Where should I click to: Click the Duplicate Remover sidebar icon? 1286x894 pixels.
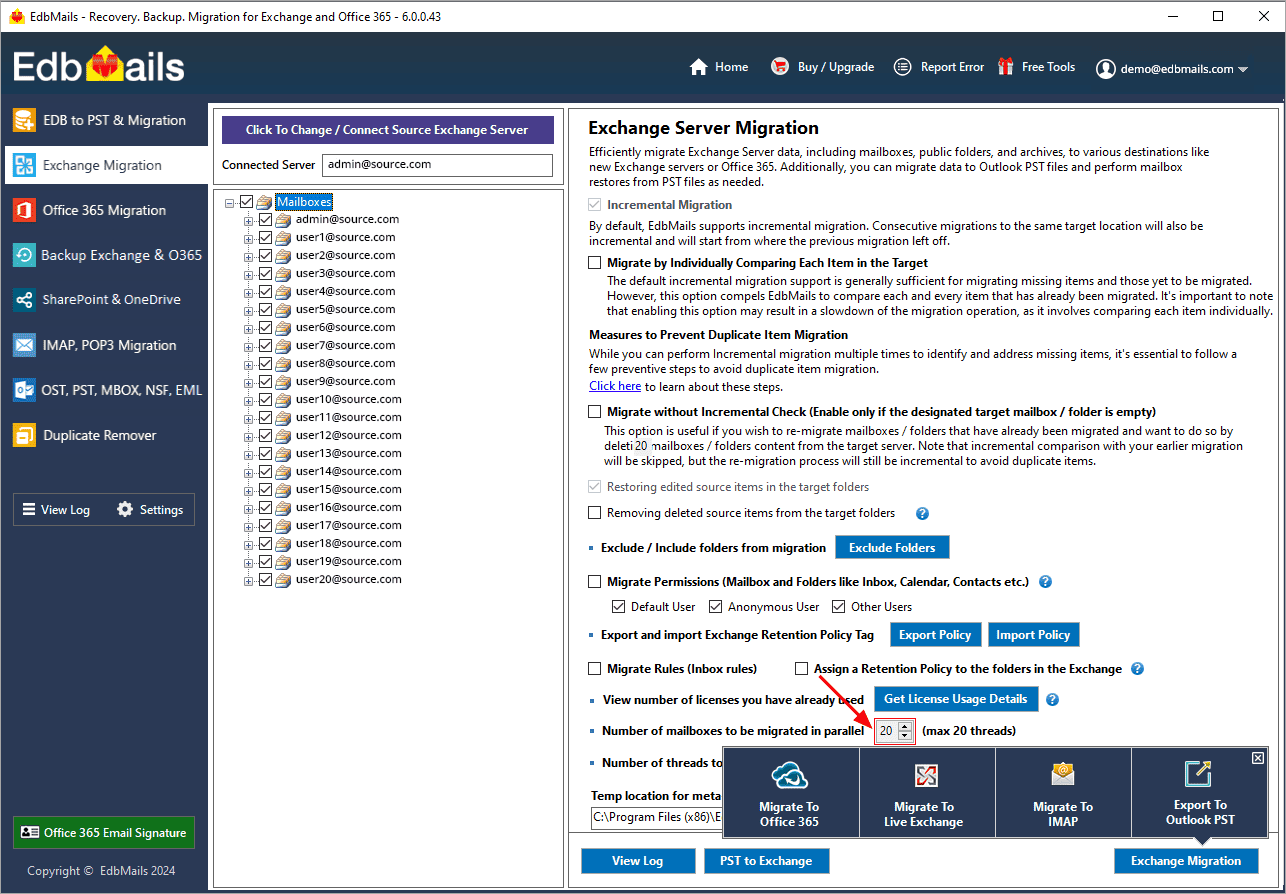[x=24, y=435]
